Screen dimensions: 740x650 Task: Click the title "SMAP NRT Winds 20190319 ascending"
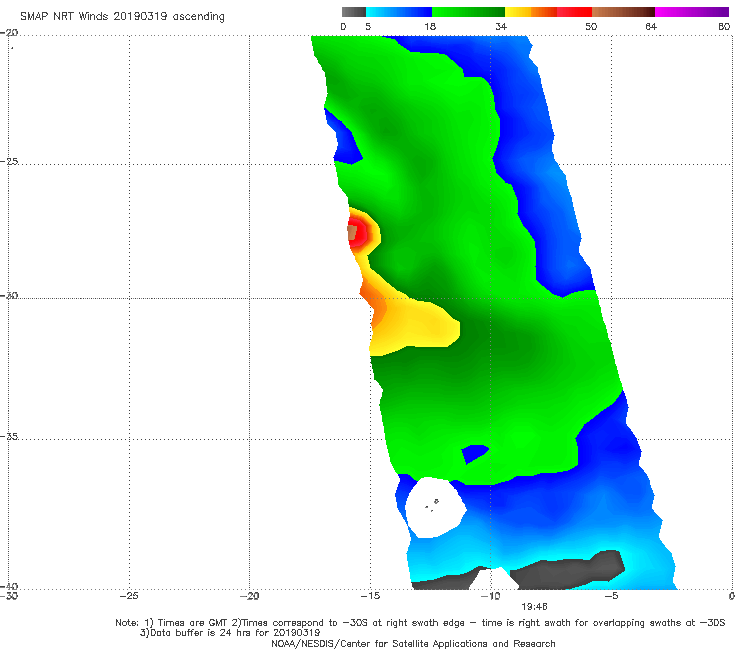[x=122, y=17]
